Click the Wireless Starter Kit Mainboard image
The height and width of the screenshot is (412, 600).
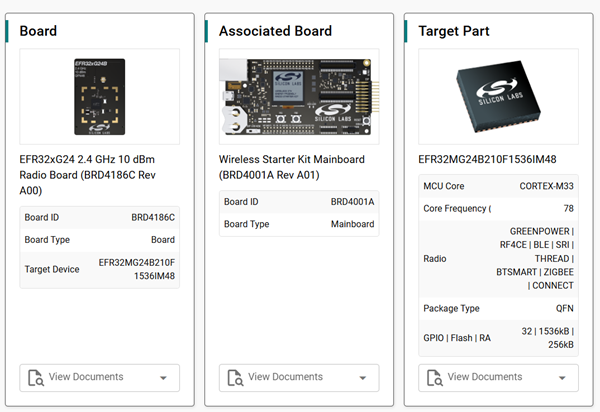coord(299,96)
